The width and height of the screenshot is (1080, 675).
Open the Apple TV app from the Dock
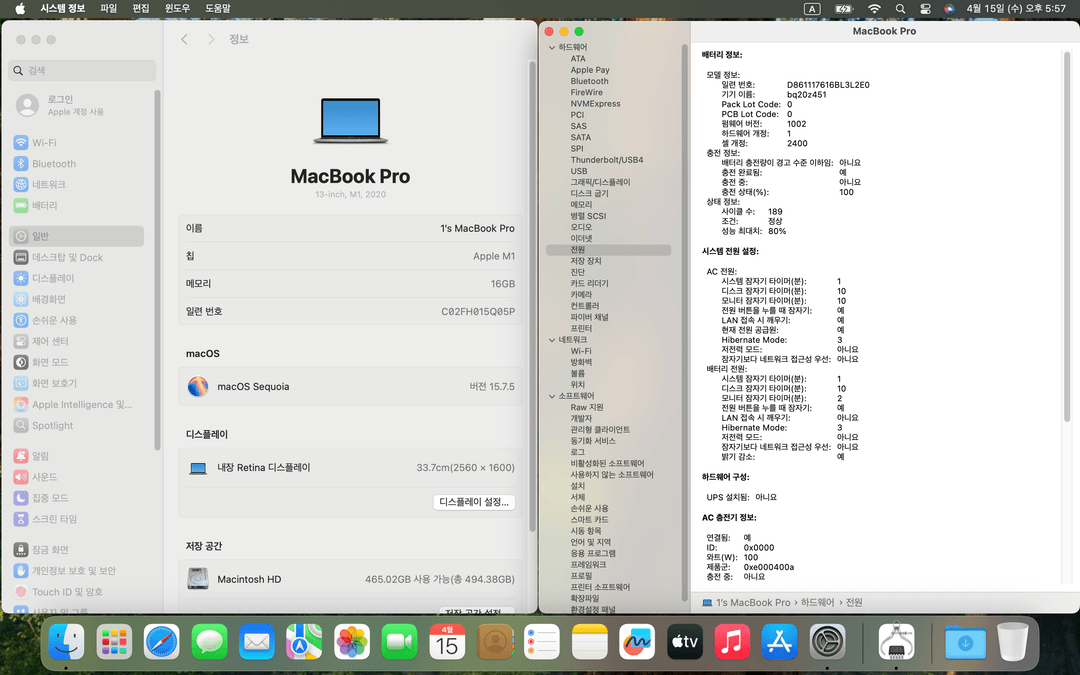(x=685, y=641)
